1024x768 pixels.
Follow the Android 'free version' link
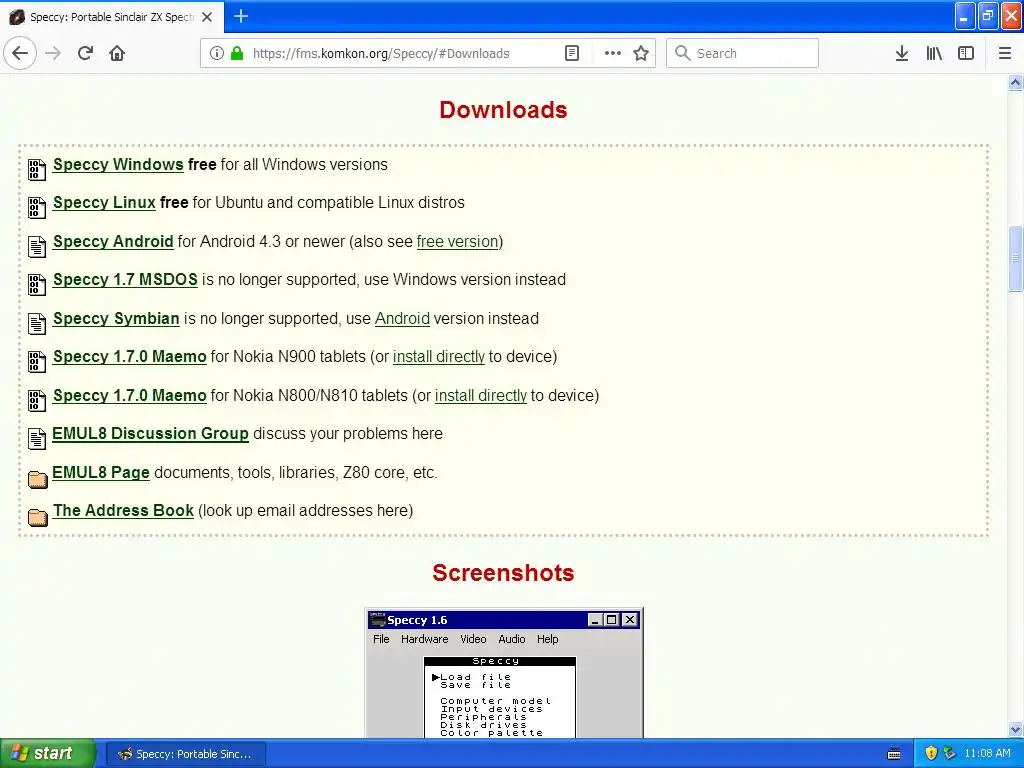pos(457,242)
